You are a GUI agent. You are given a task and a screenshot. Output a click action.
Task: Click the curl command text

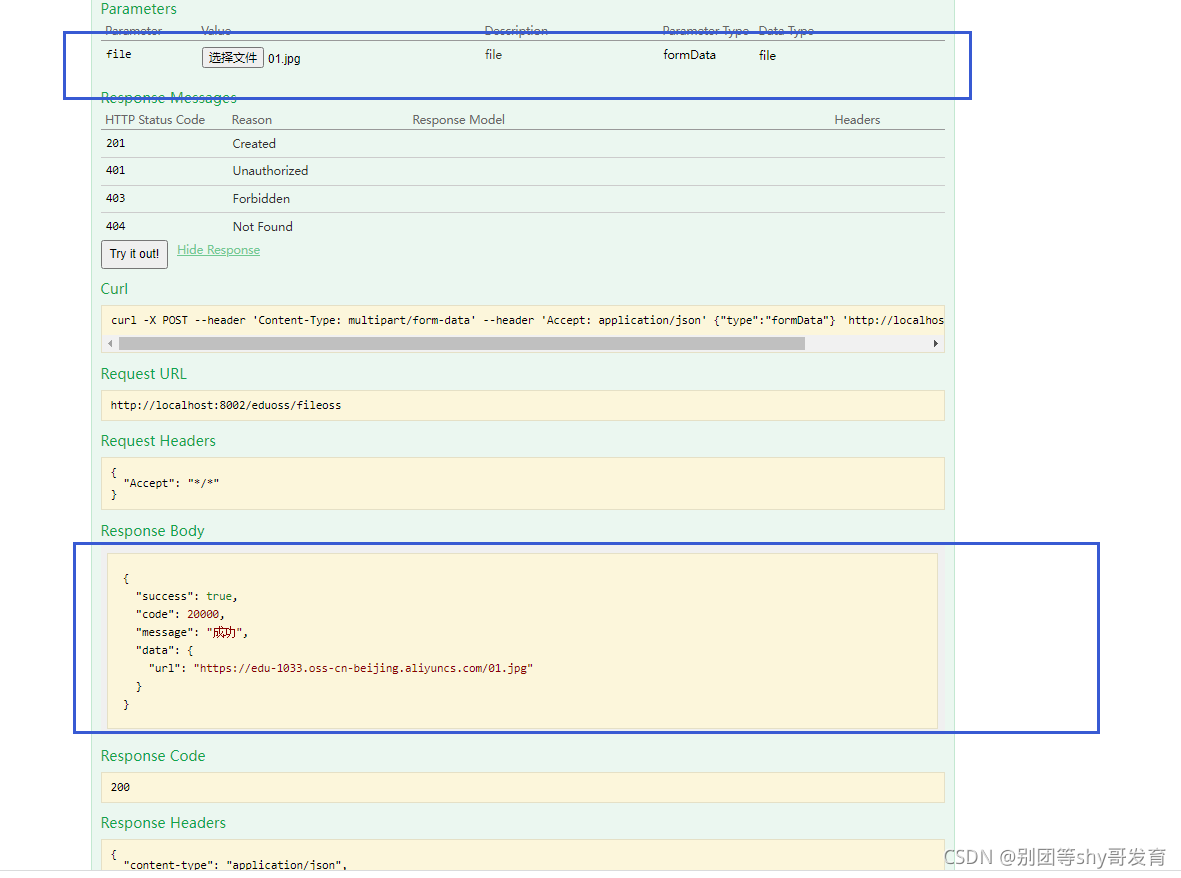point(527,320)
